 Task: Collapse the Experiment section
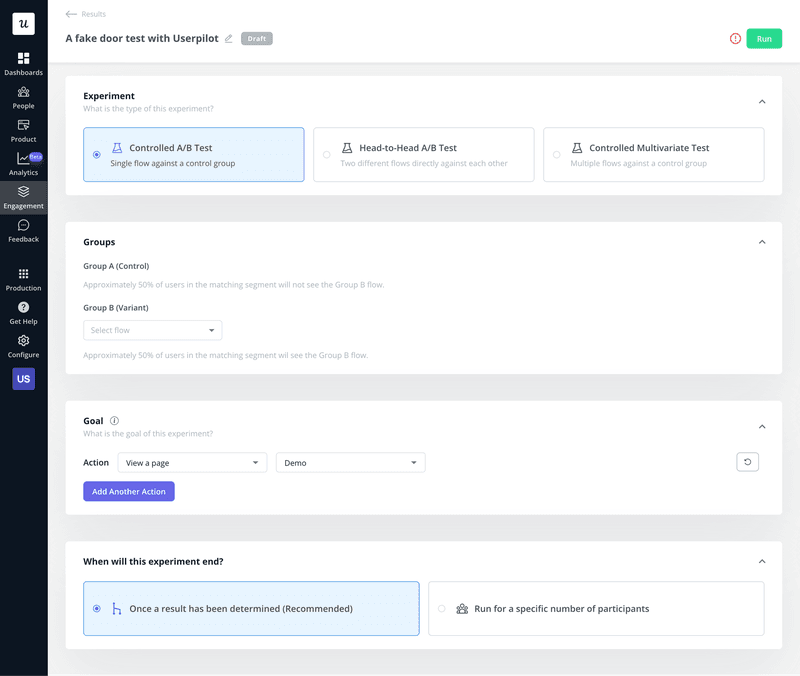pyautogui.click(x=762, y=101)
